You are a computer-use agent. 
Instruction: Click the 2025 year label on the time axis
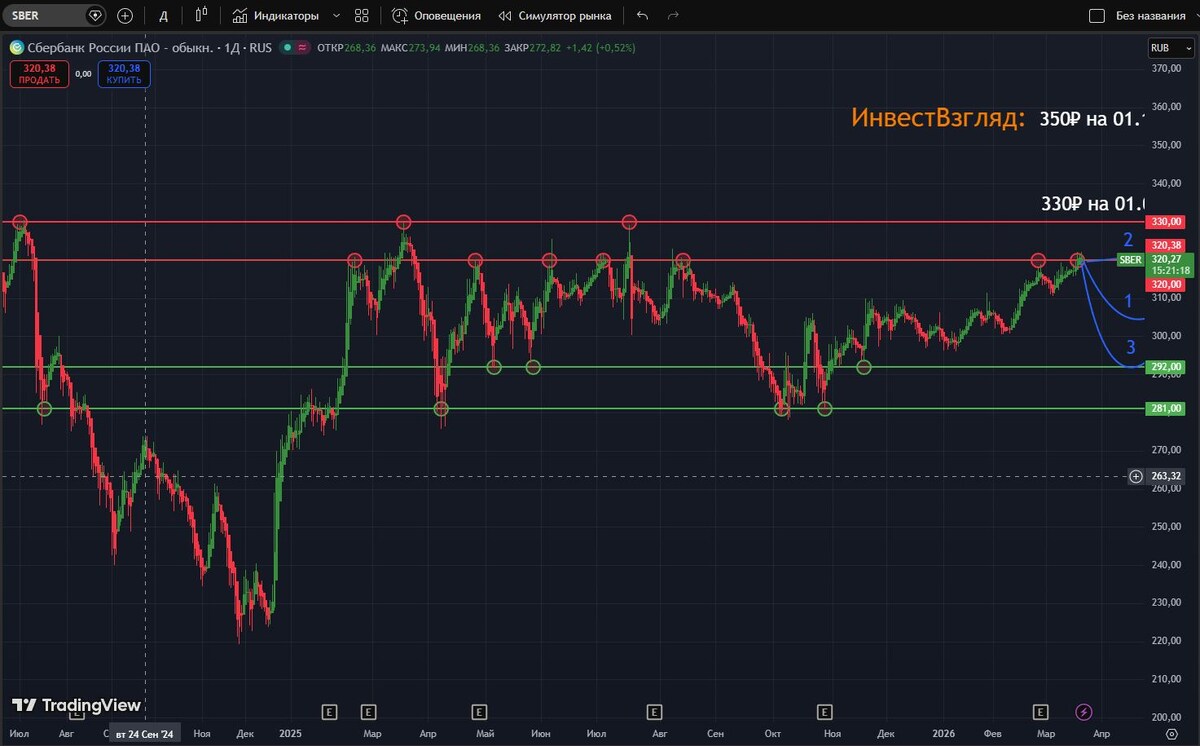click(x=291, y=734)
